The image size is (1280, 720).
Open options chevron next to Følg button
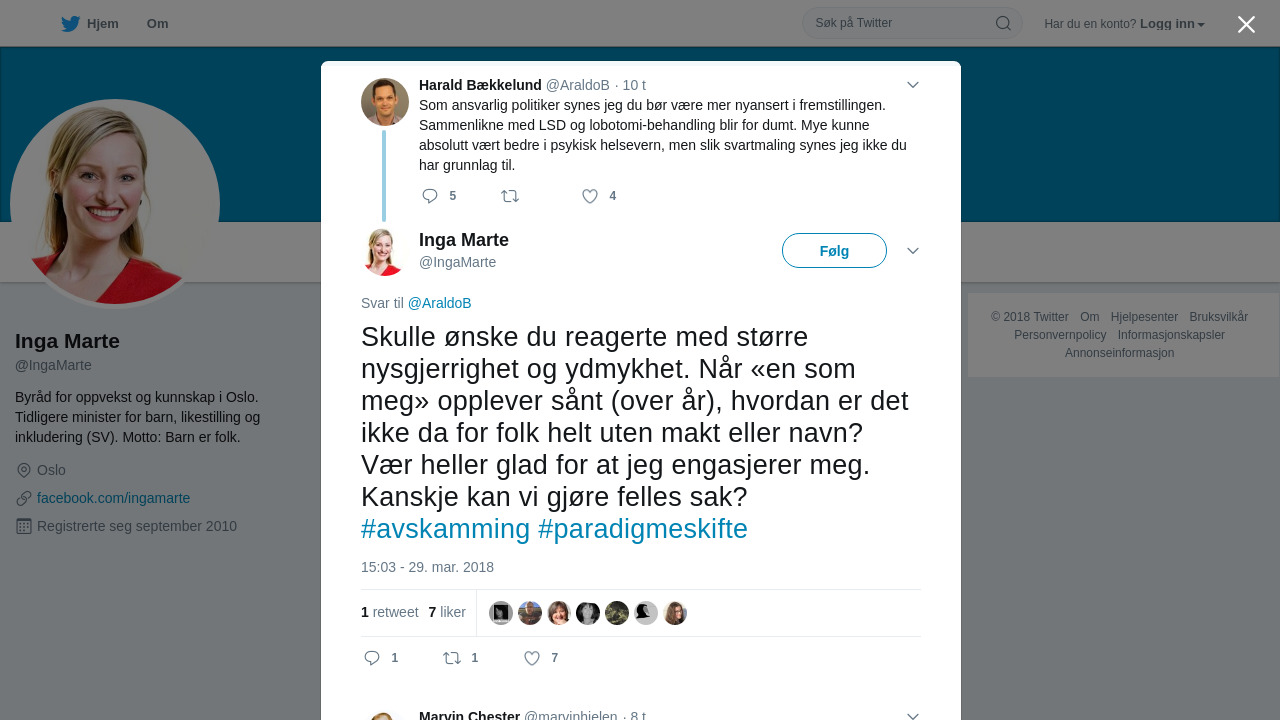click(x=913, y=251)
